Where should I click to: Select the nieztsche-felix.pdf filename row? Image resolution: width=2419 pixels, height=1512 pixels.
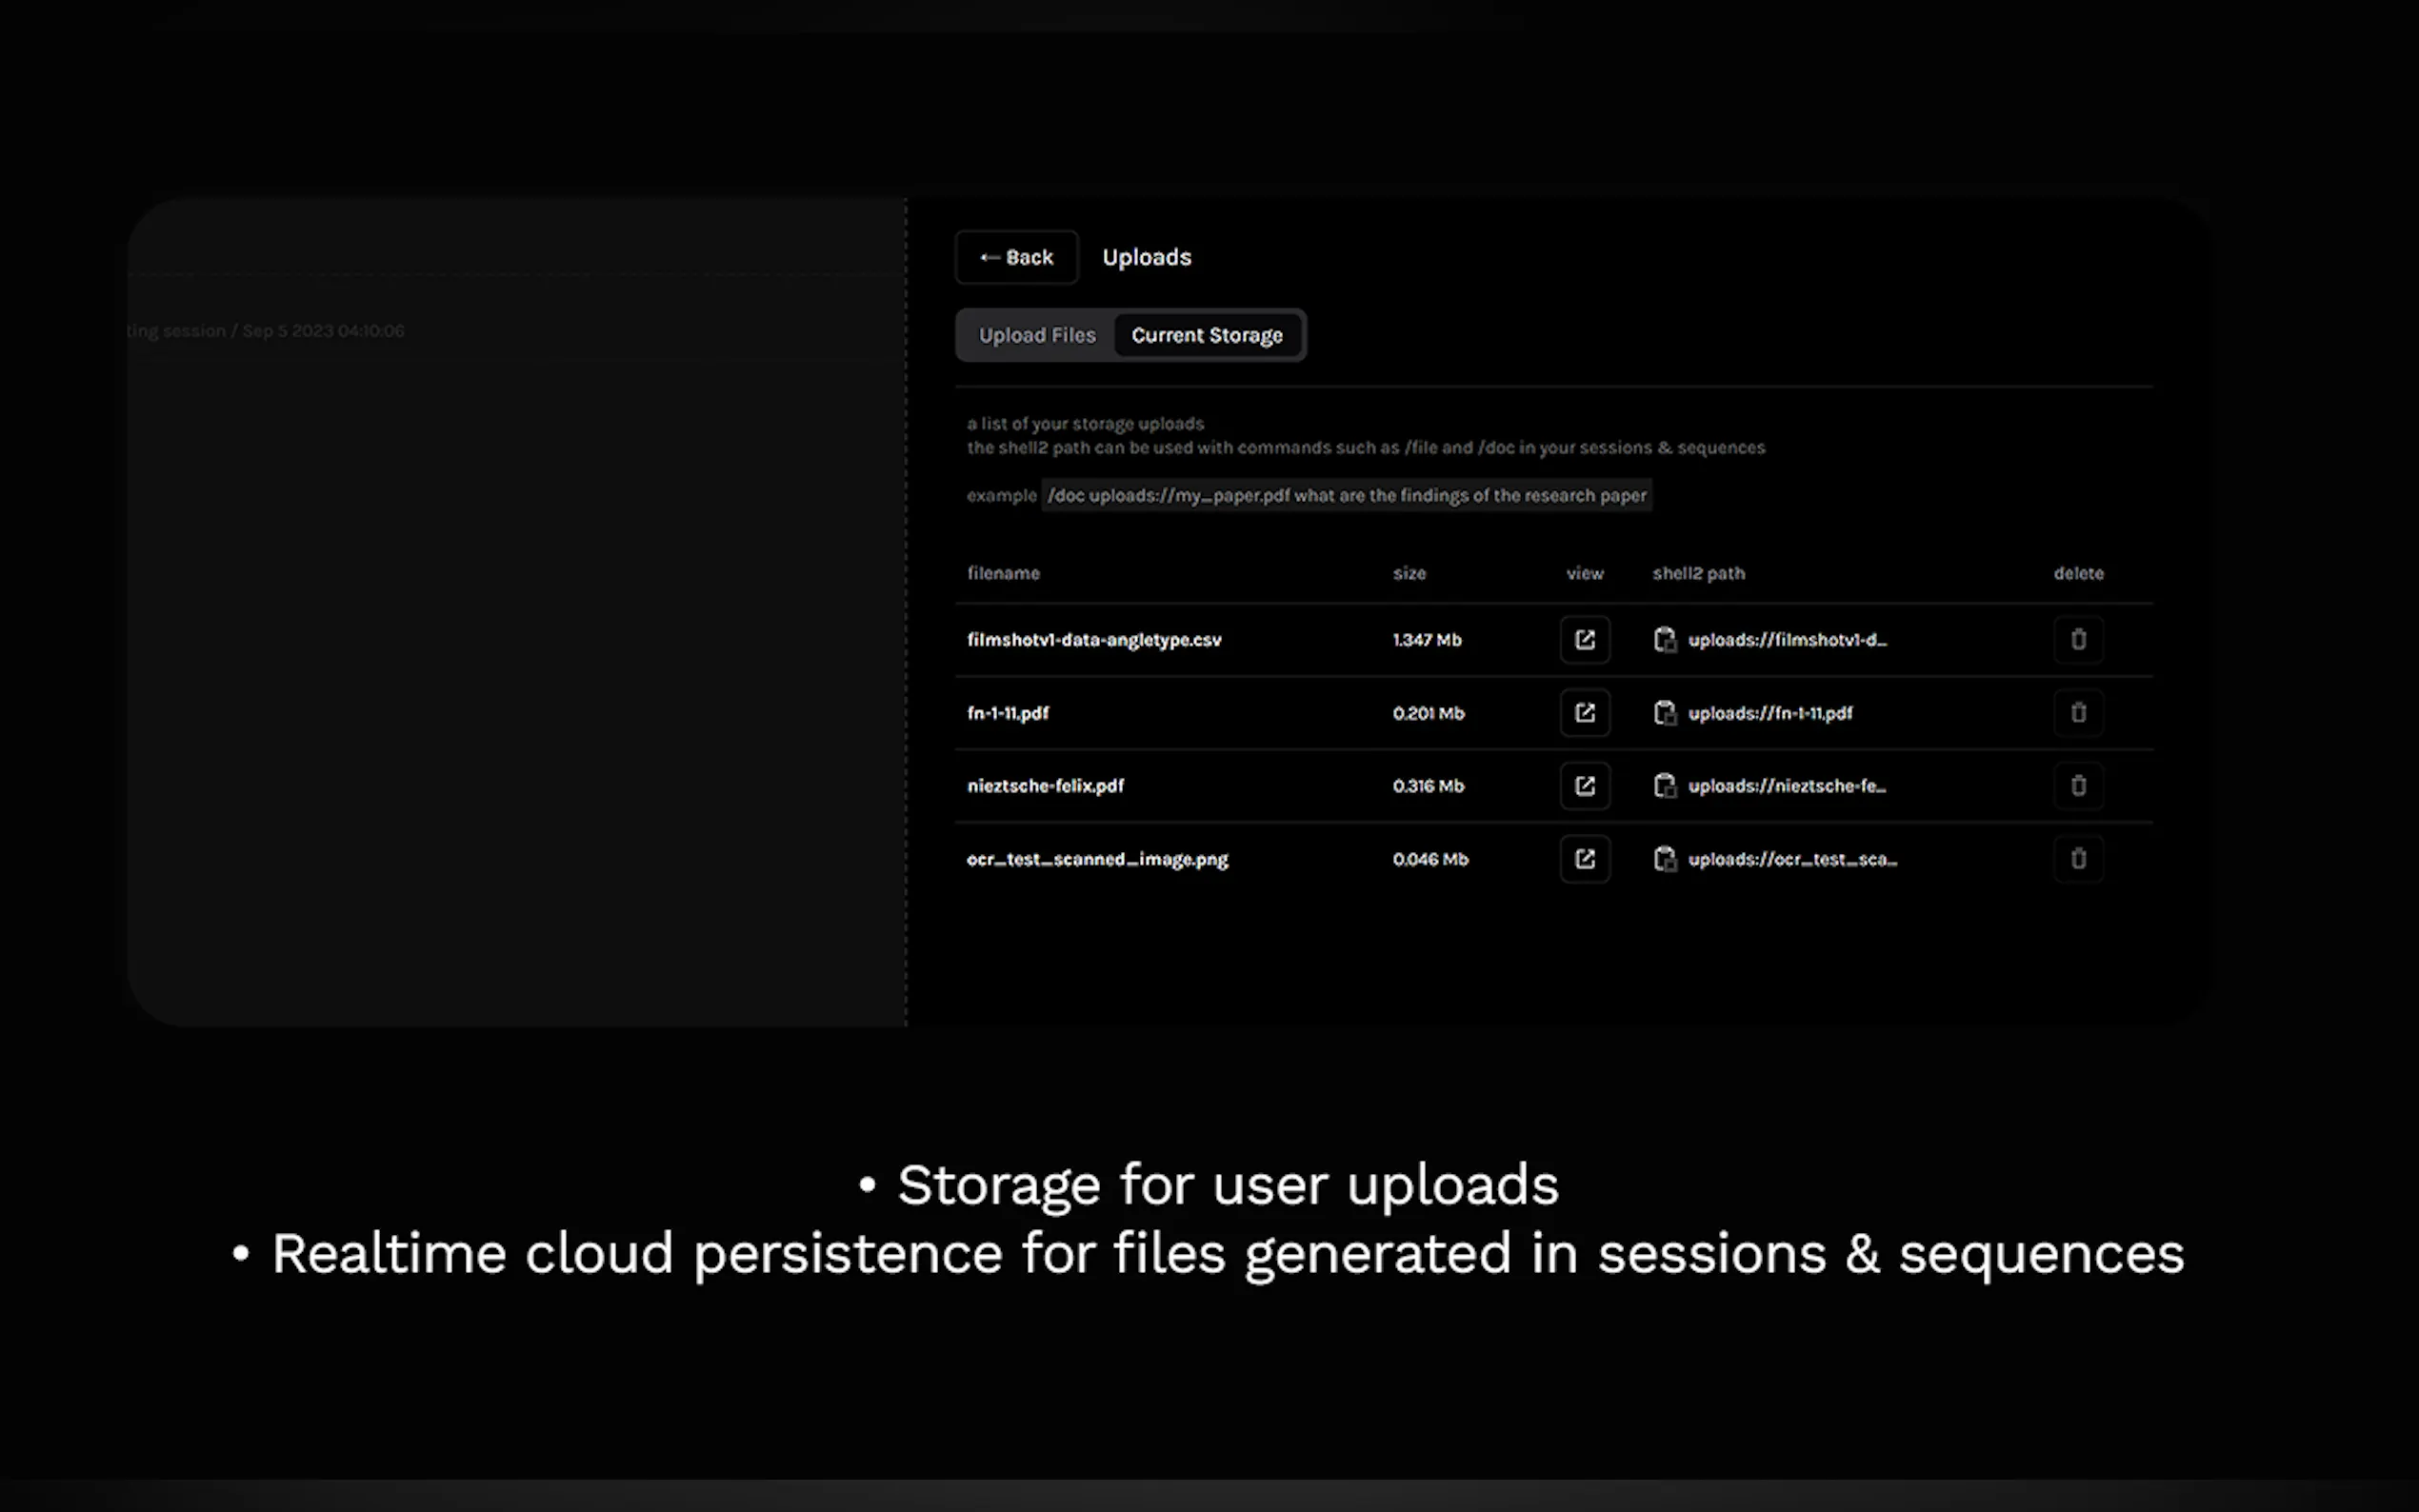(1045, 786)
